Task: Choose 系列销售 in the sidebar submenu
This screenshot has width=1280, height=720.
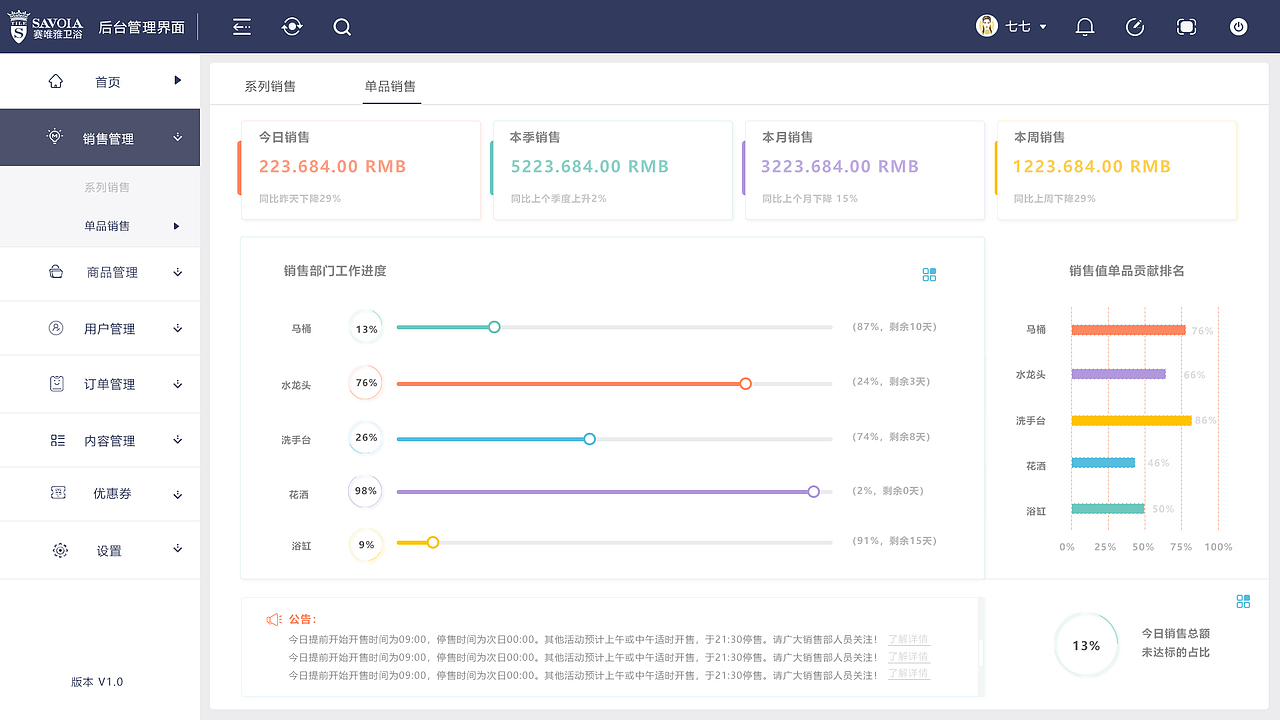Action: [x=107, y=188]
